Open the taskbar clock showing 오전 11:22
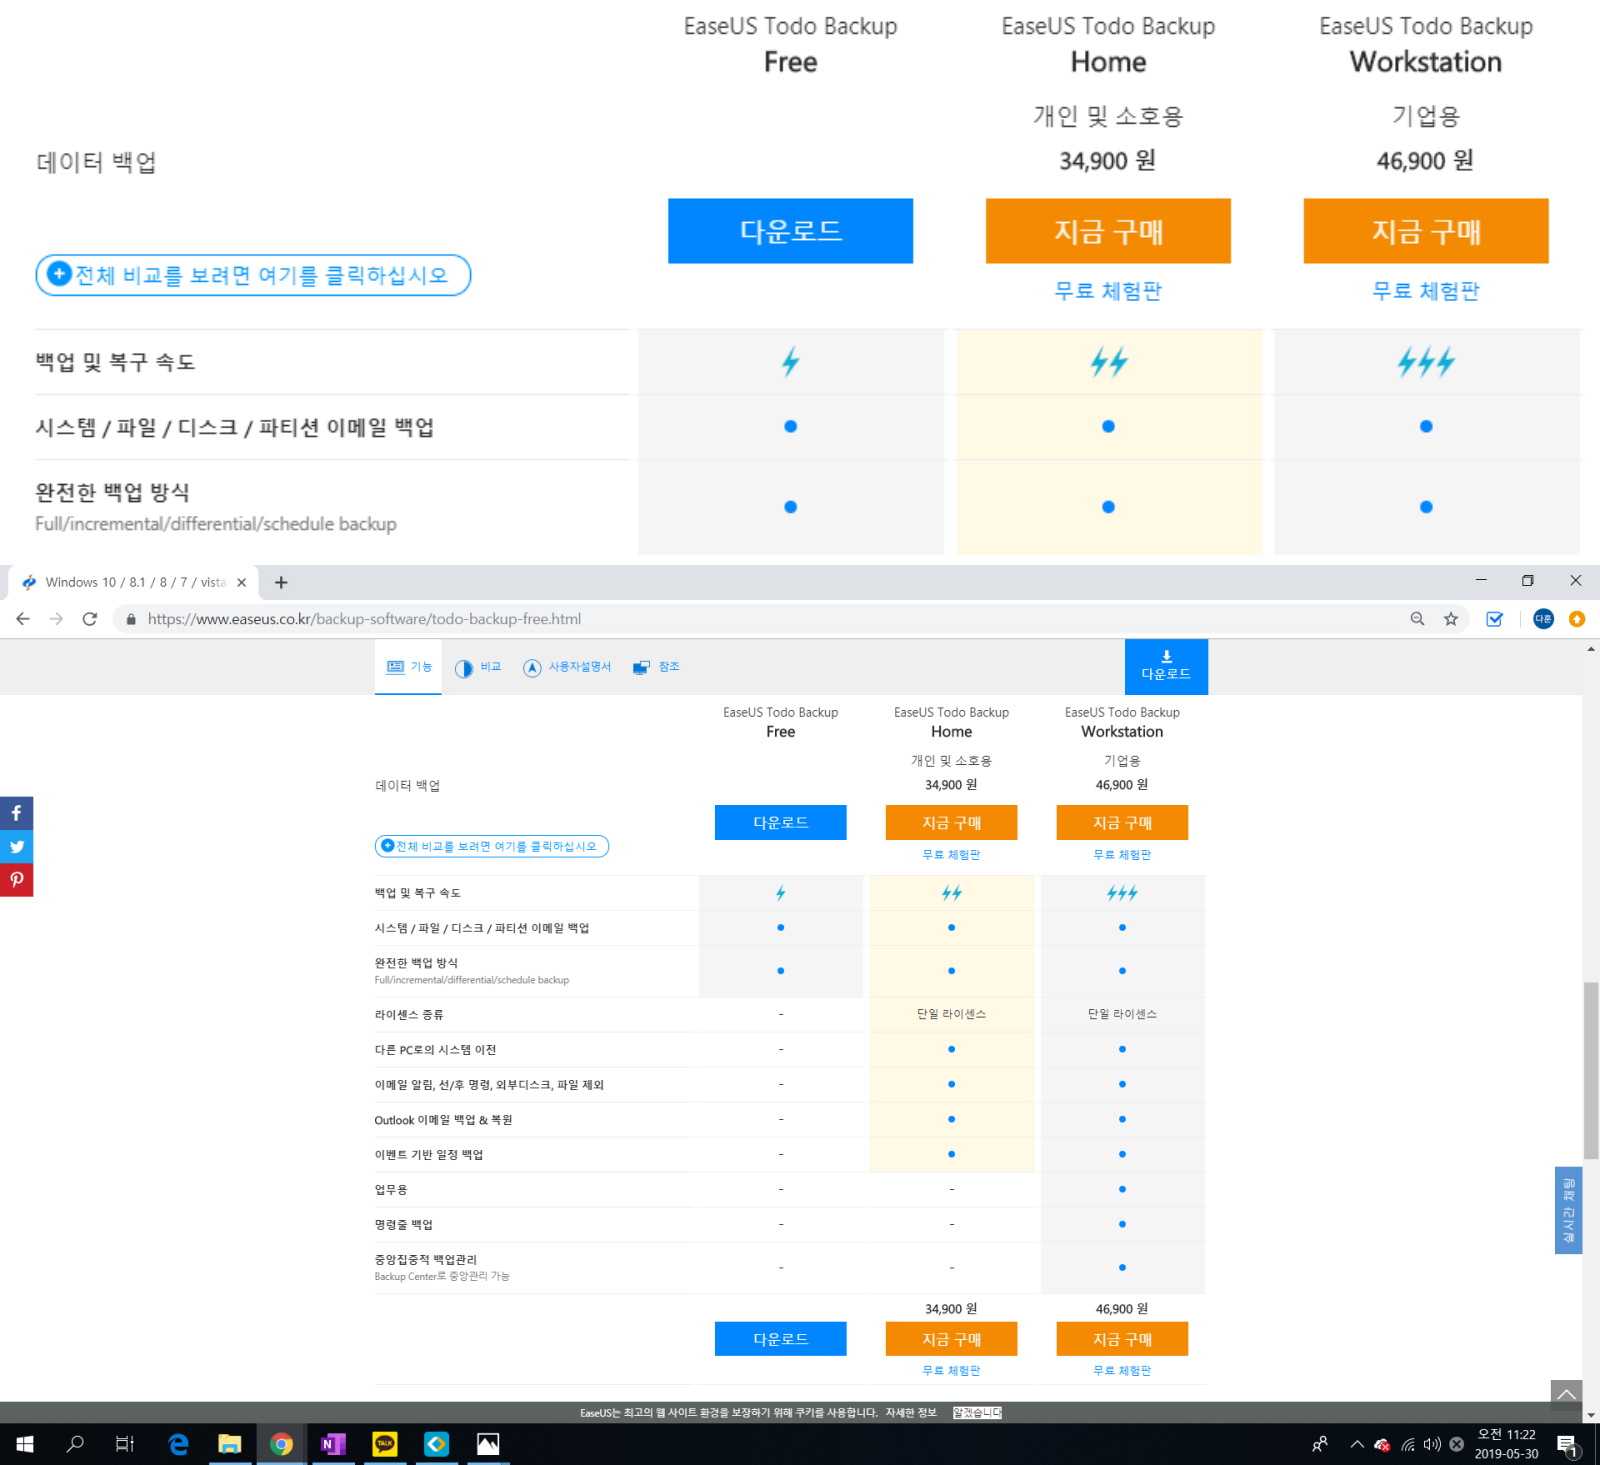1600x1465 pixels. [x=1506, y=1444]
